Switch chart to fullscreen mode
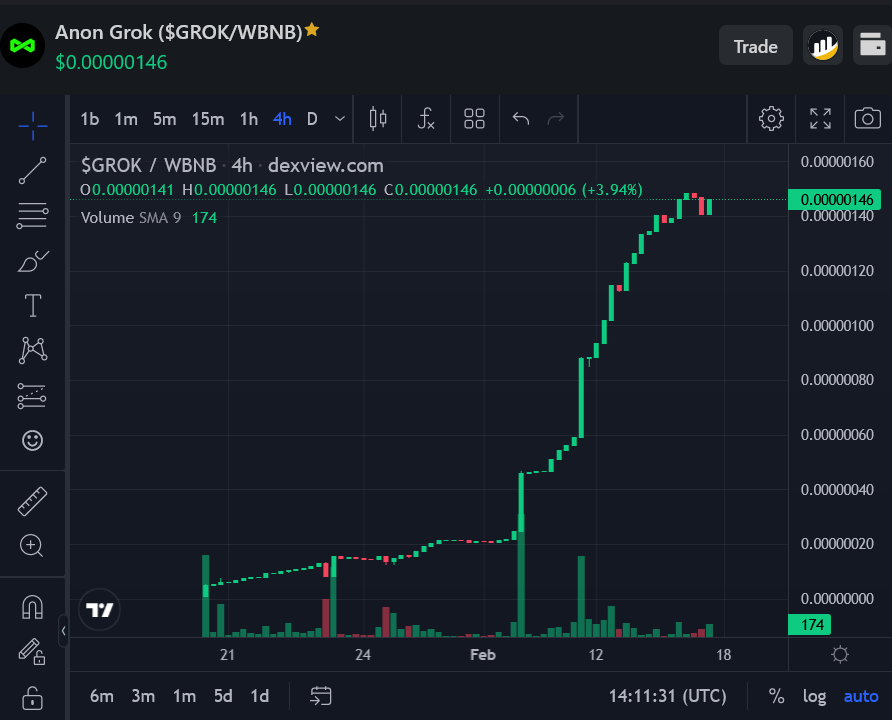892x720 pixels. pos(820,119)
